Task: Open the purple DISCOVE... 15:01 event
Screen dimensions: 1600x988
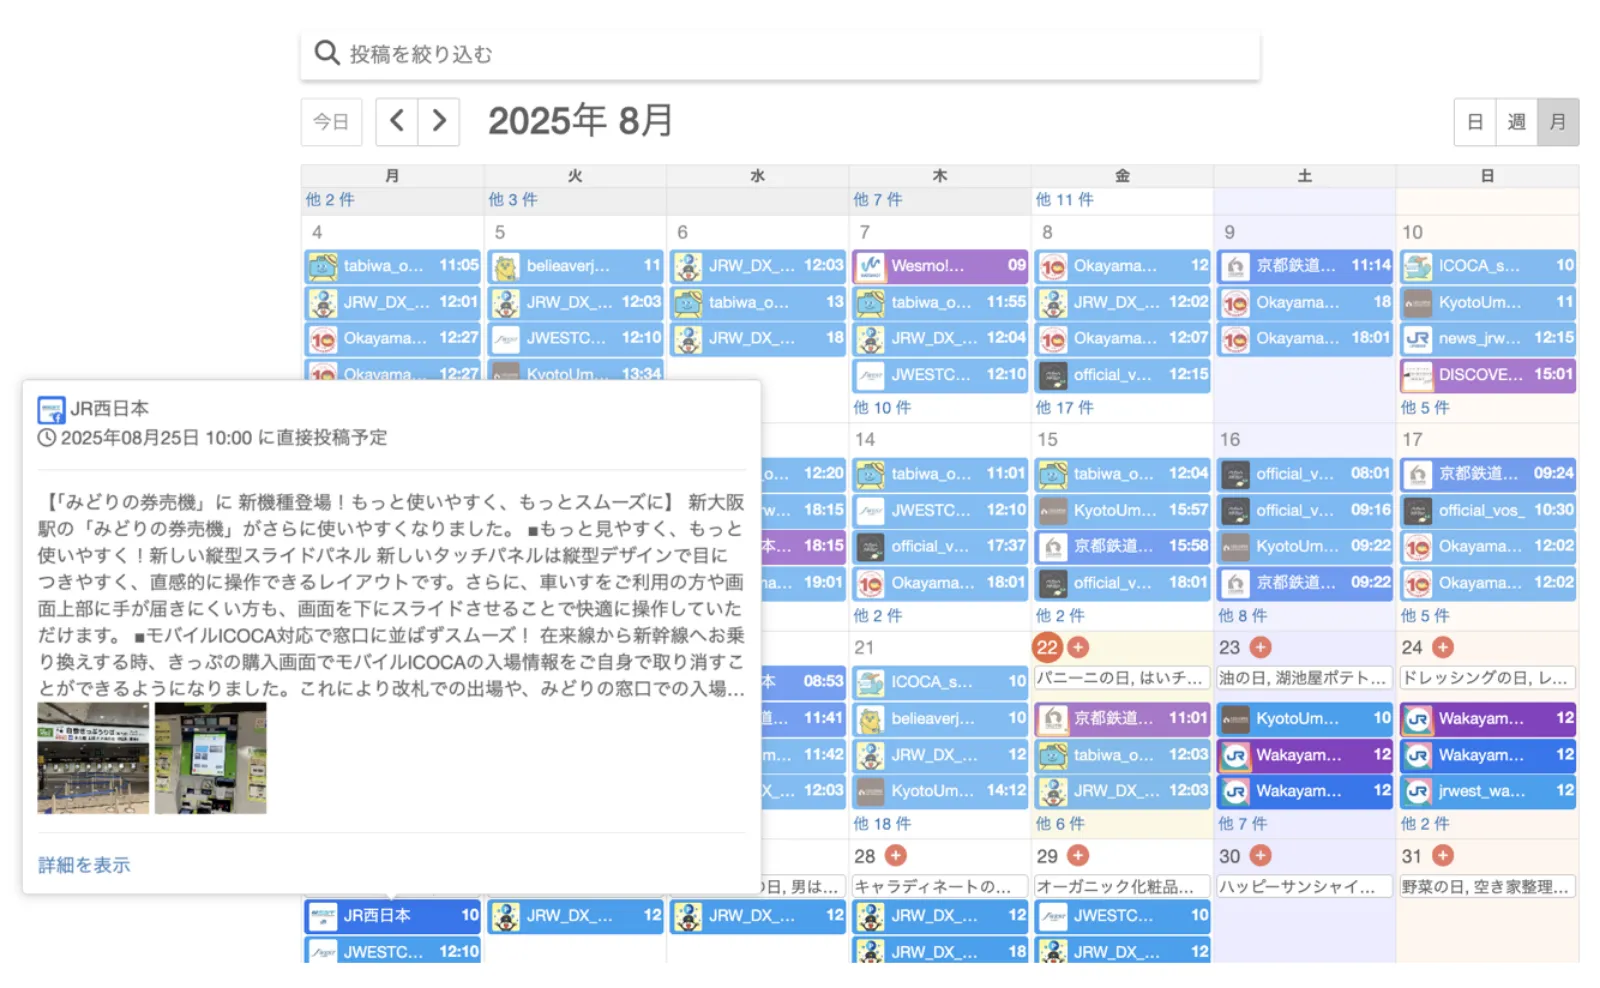Action: point(1487,375)
